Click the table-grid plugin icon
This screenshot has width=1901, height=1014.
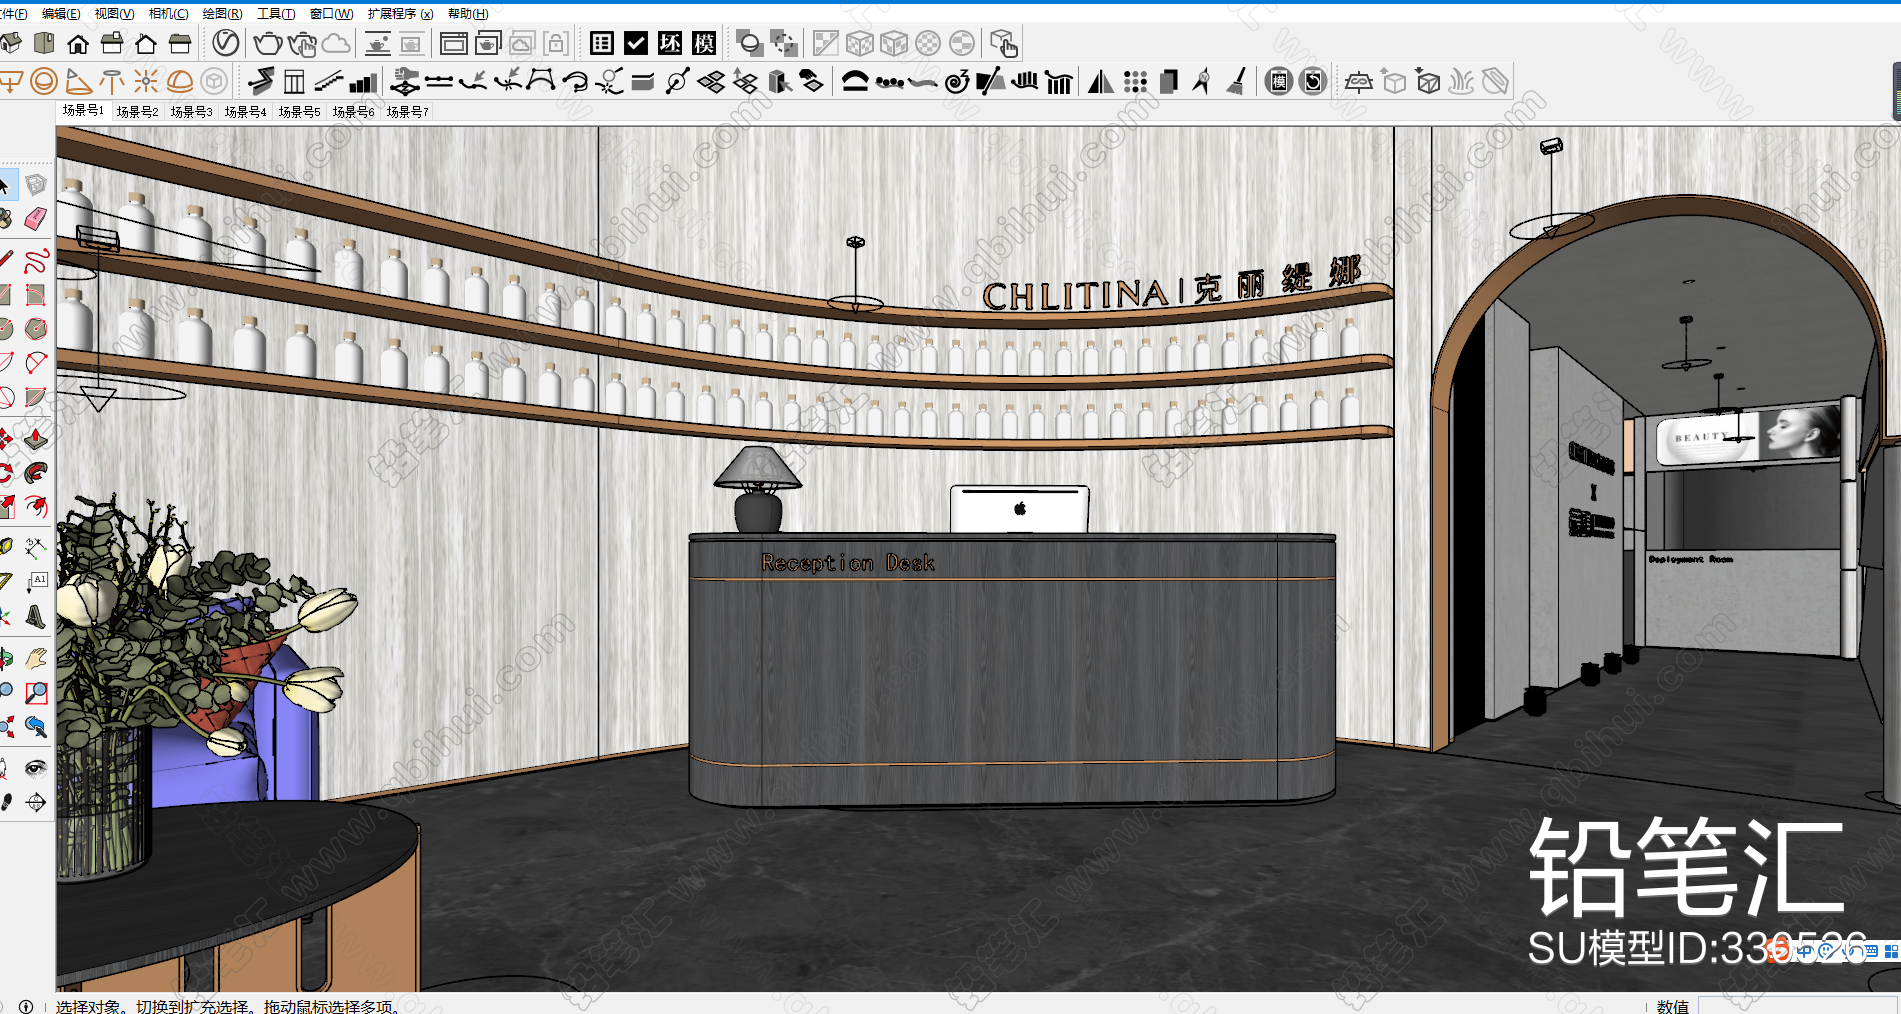(x=602, y=43)
